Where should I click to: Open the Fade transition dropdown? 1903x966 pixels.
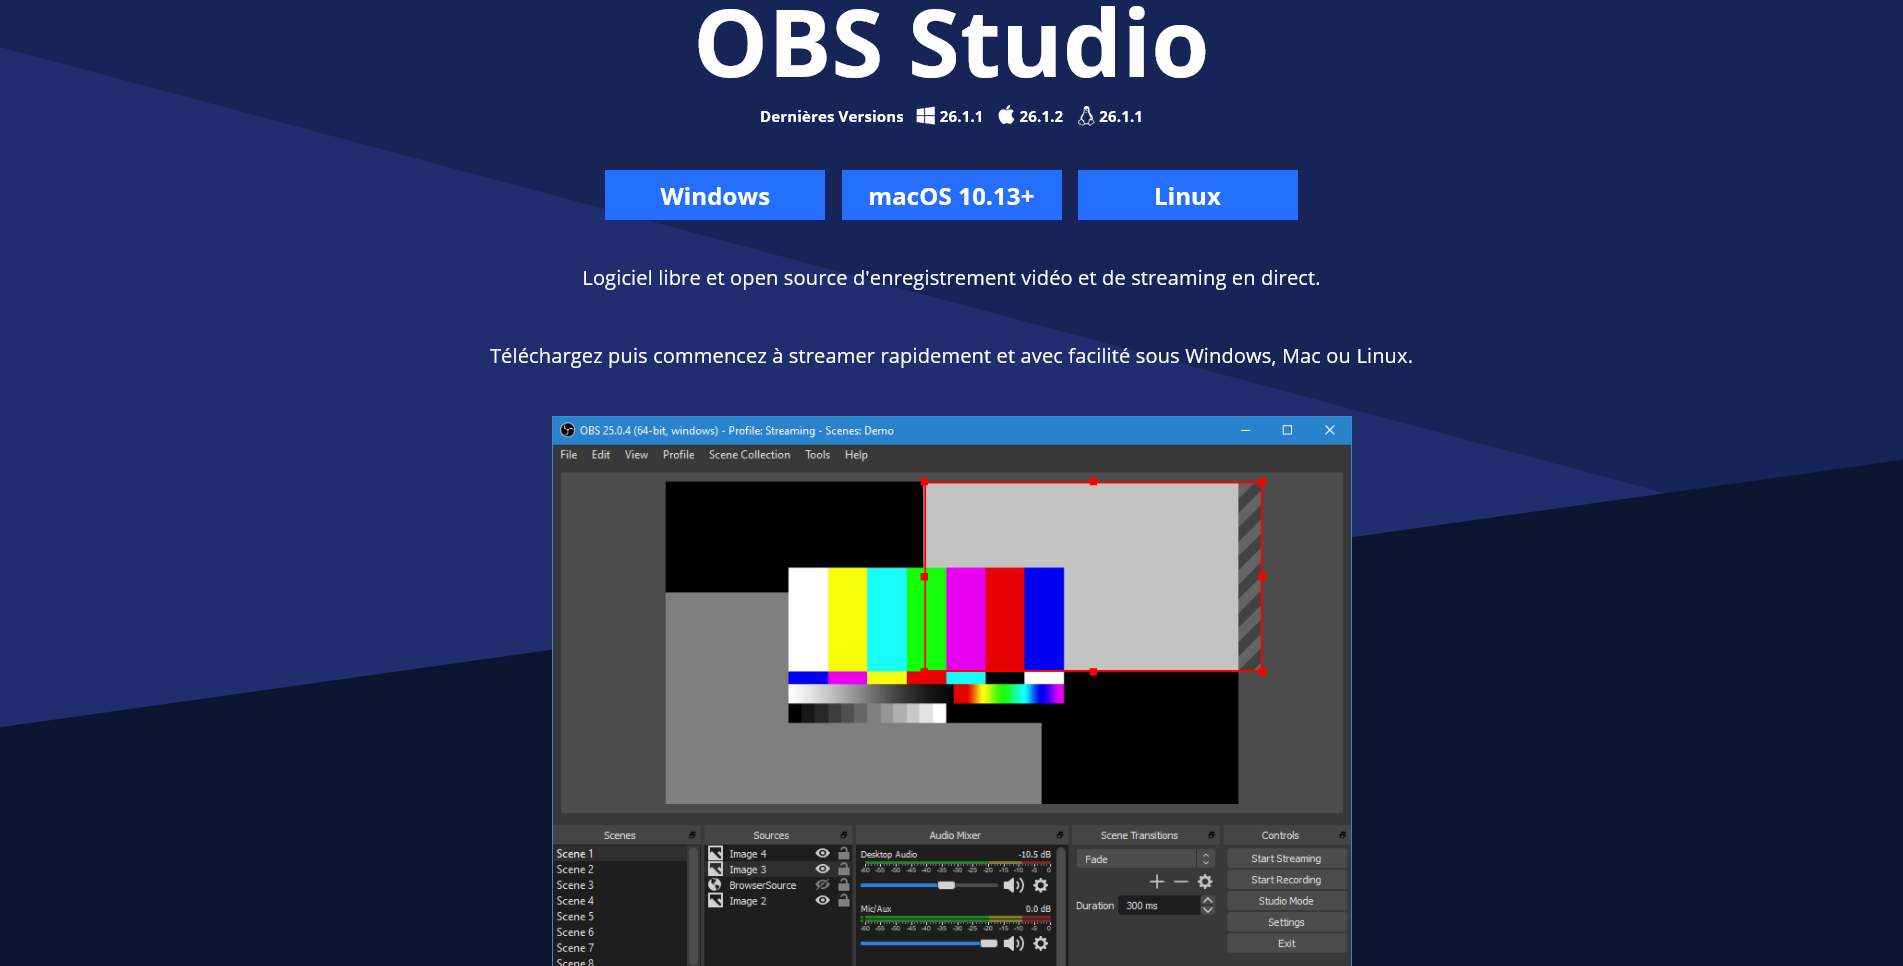pyautogui.click(x=1145, y=859)
